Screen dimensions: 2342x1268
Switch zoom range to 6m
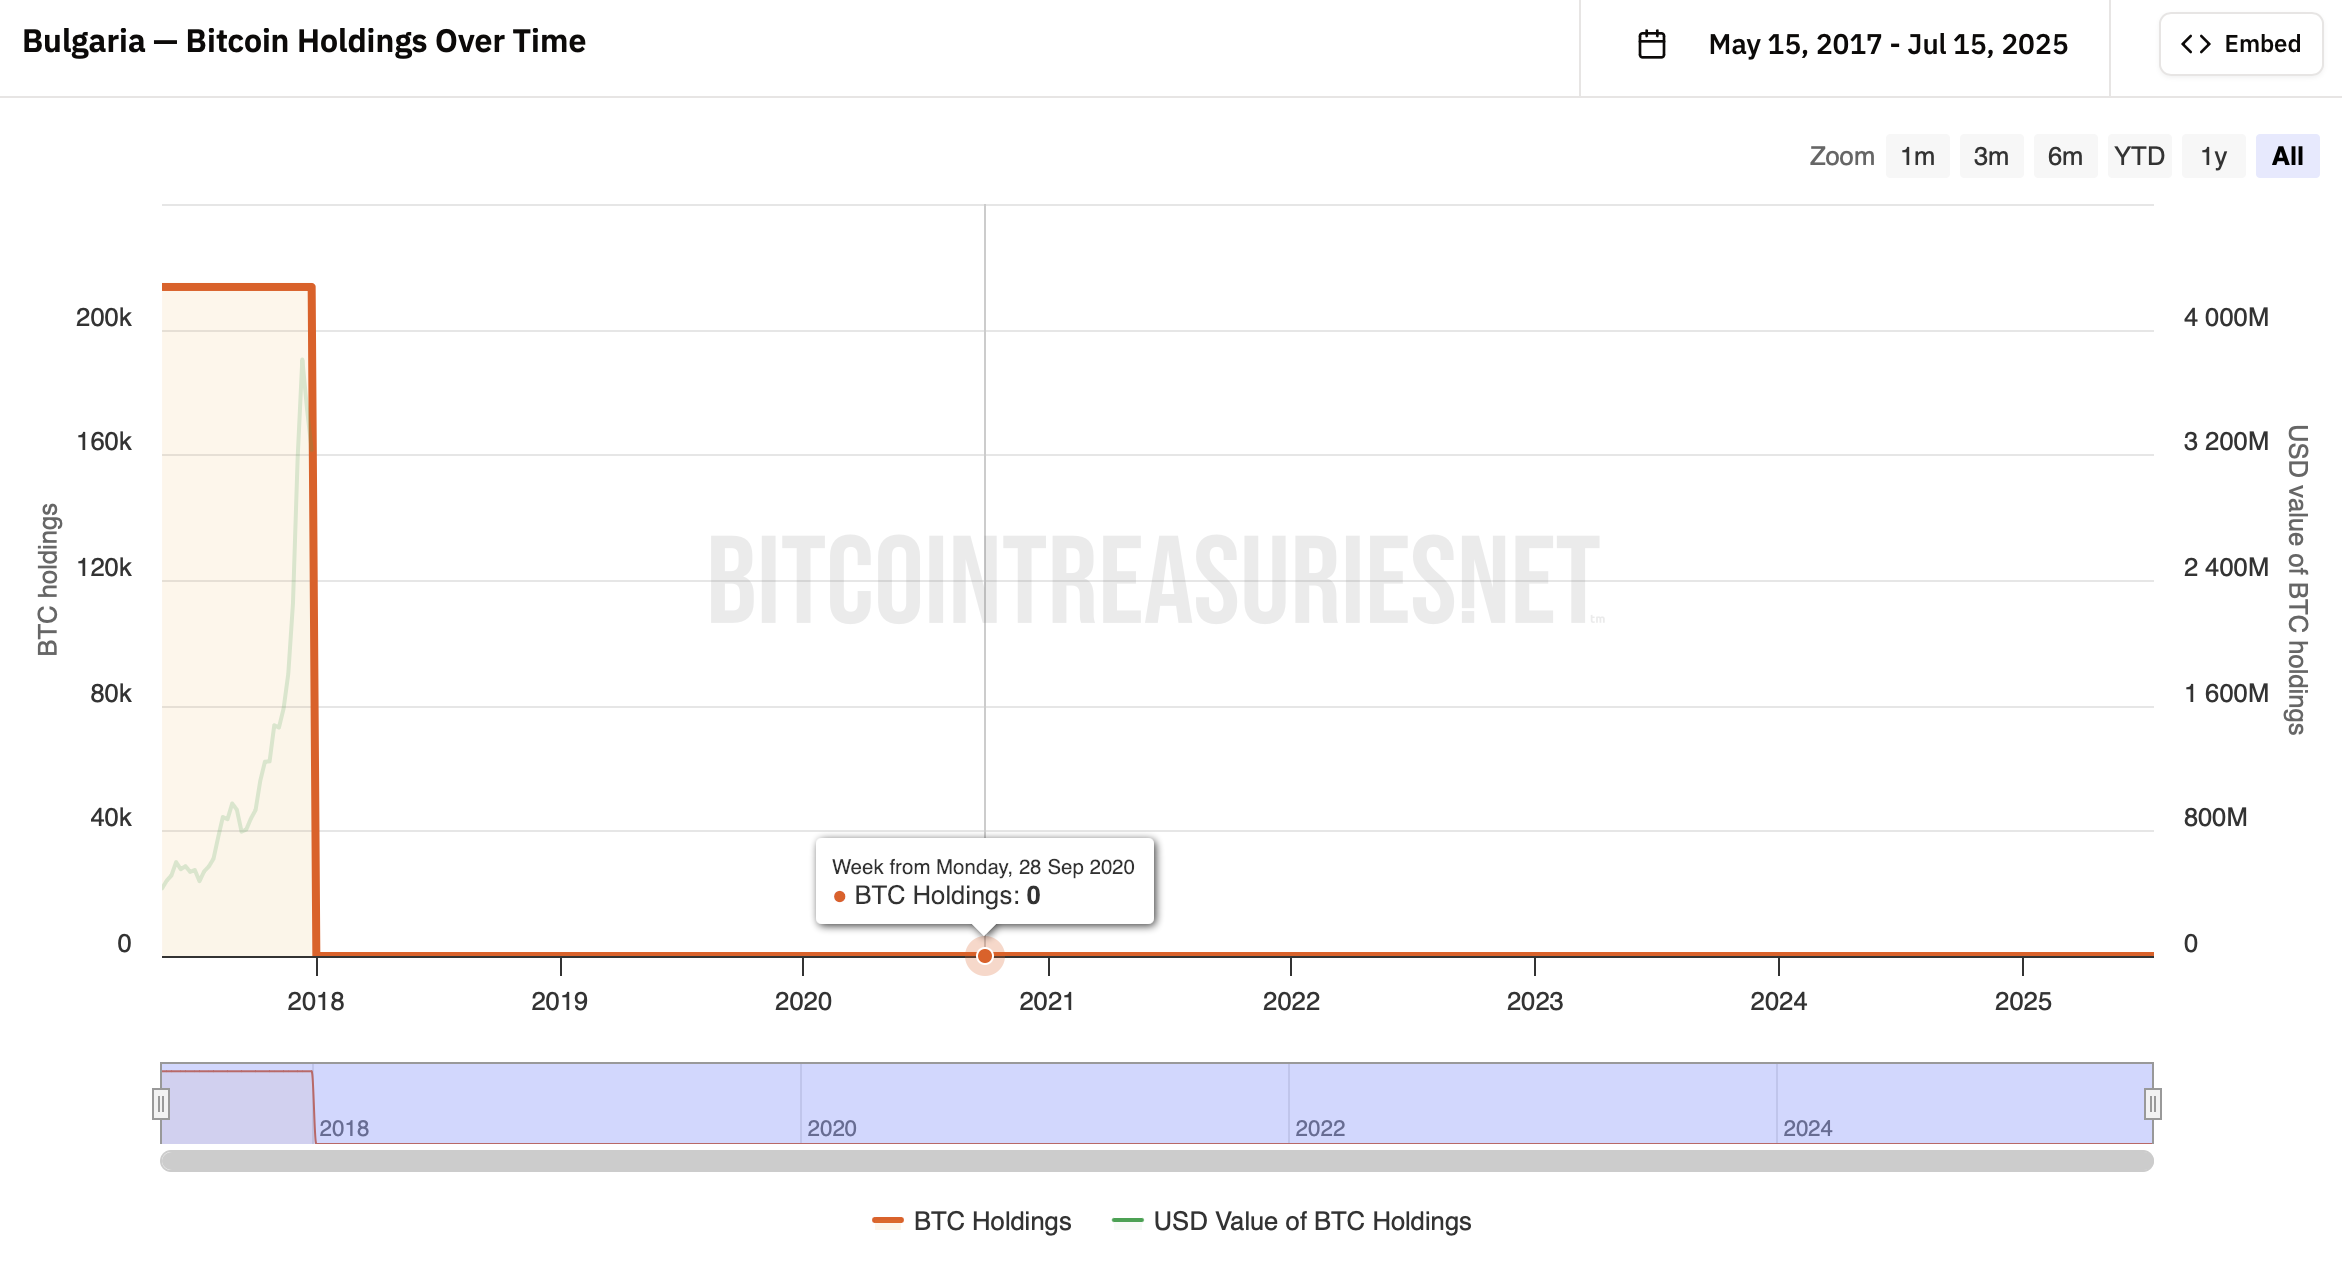tap(2065, 156)
